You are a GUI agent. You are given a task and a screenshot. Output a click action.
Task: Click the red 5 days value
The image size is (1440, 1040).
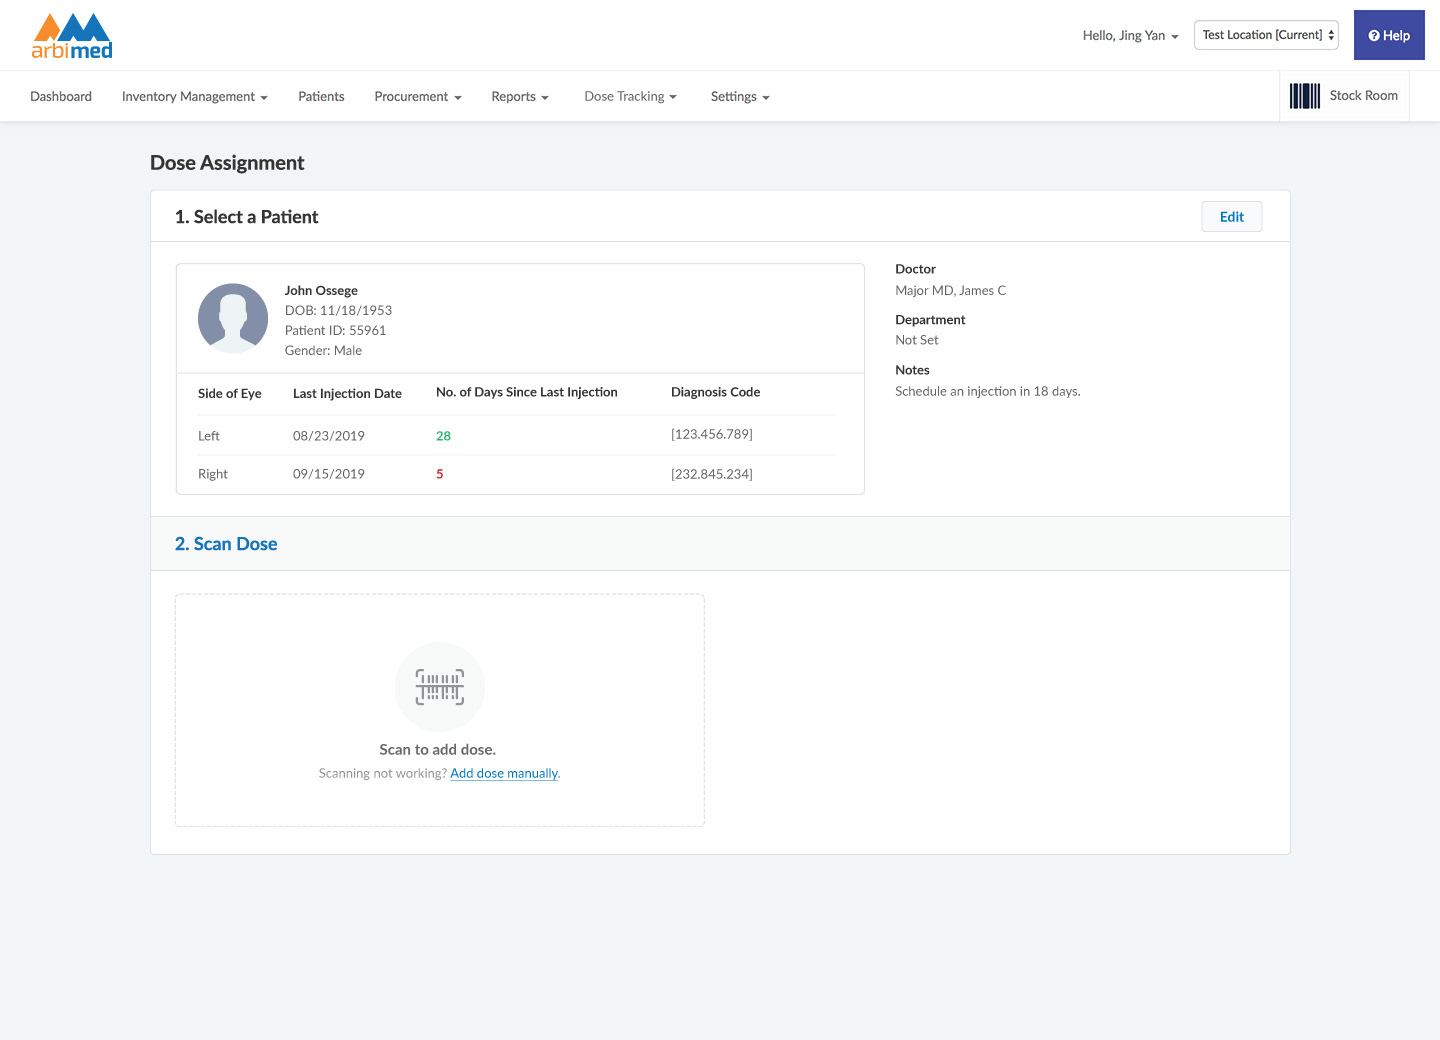coord(440,474)
